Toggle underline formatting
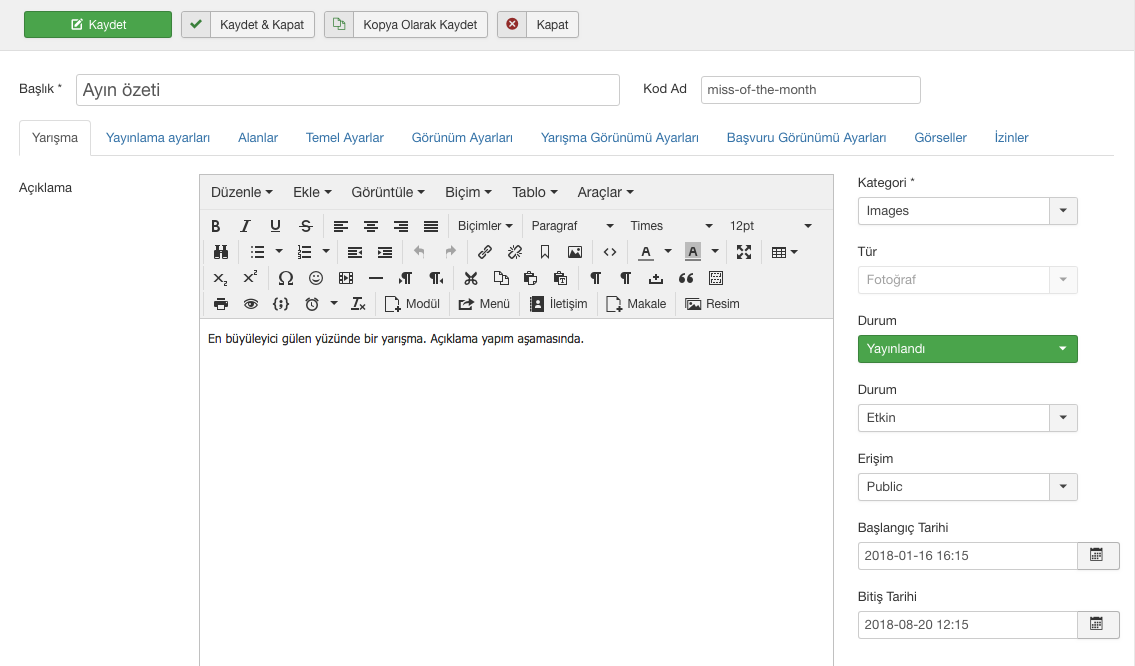Viewport: 1135px width, 666px height. [x=275, y=226]
